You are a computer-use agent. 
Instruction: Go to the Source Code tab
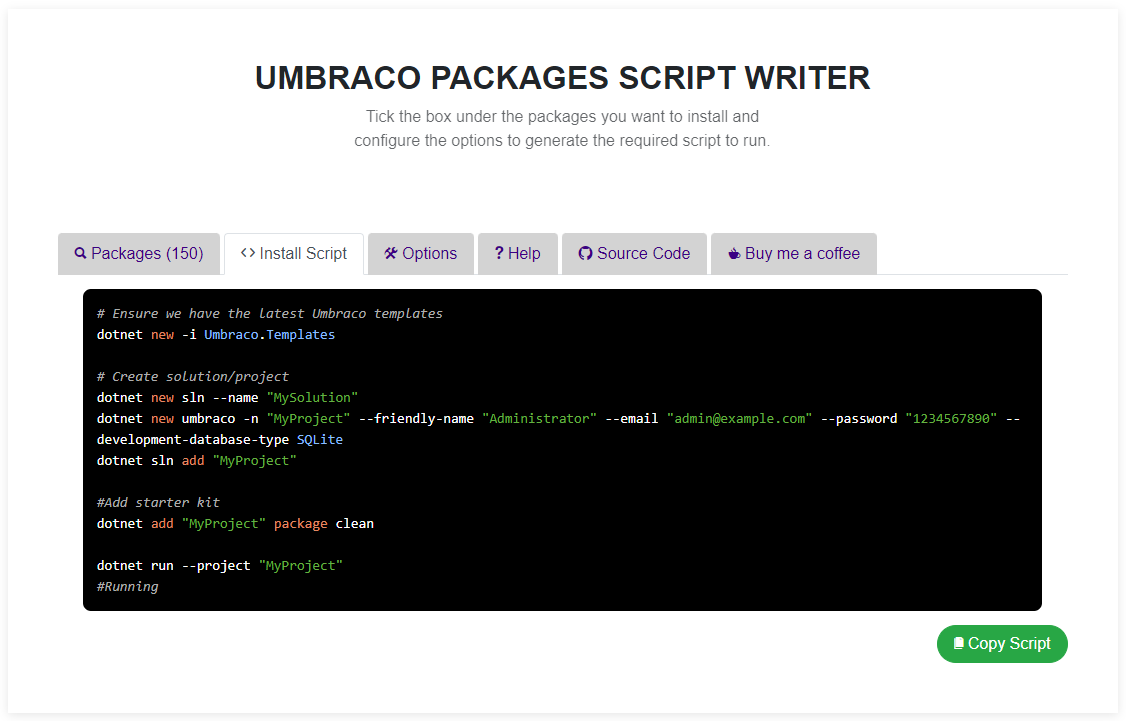click(634, 253)
